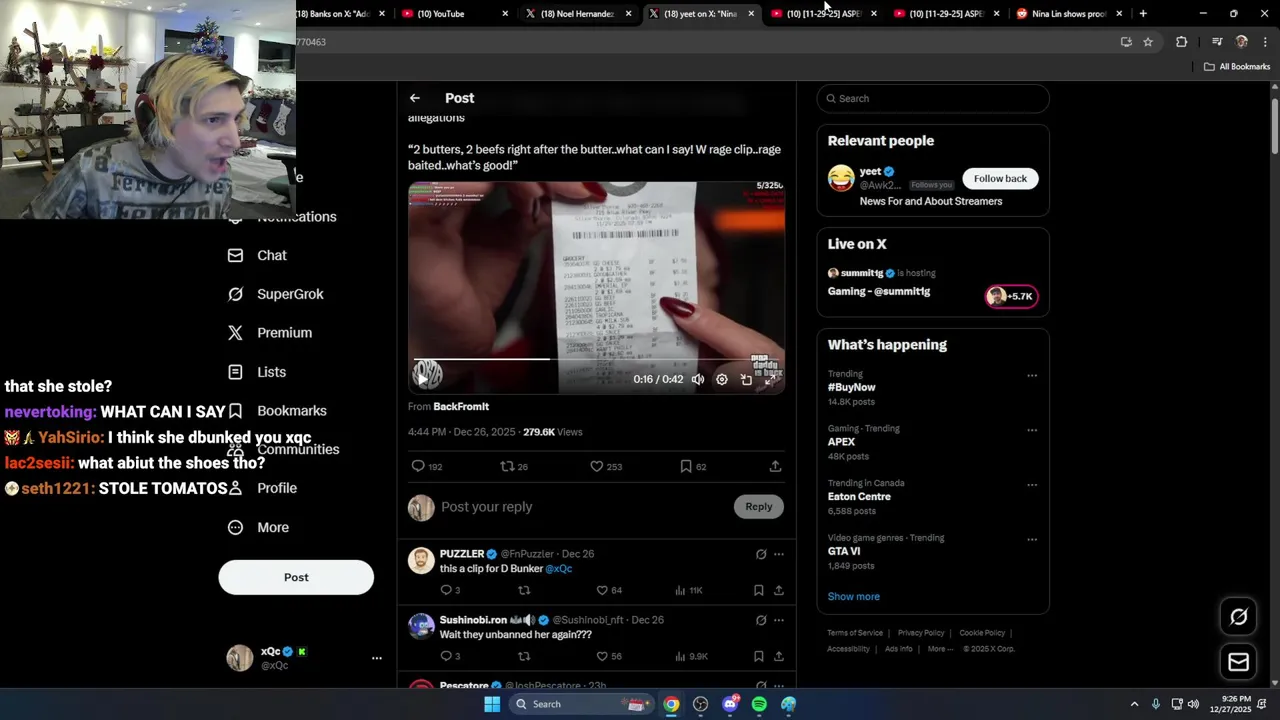This screenshot has width=1280, height=720.
Task: Click Follow back for yeet
Action: (1000, 178)
